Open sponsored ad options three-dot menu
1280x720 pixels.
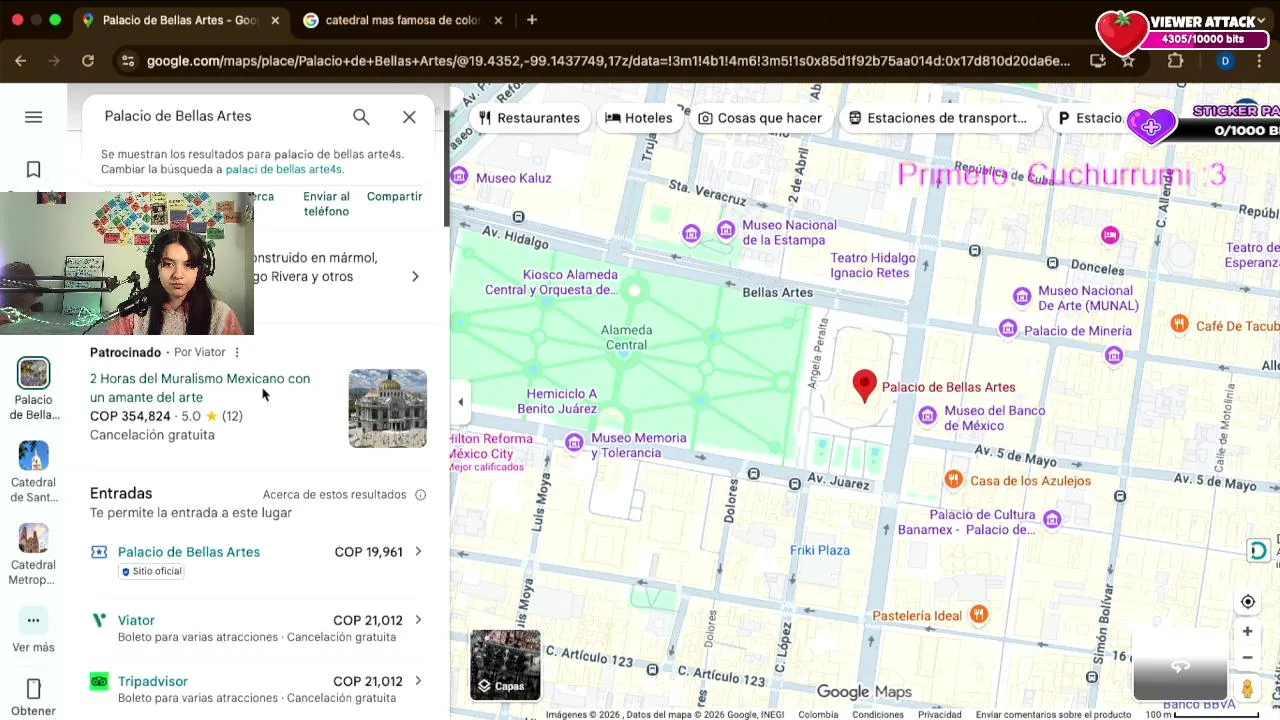click(x=237, y=352)
